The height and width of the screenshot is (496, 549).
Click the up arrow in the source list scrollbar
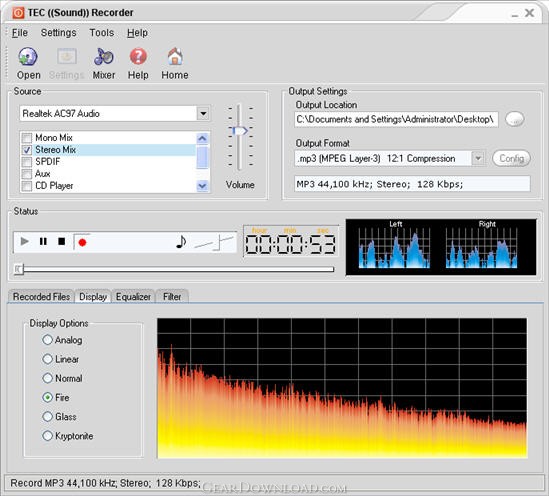coord(202,138)
